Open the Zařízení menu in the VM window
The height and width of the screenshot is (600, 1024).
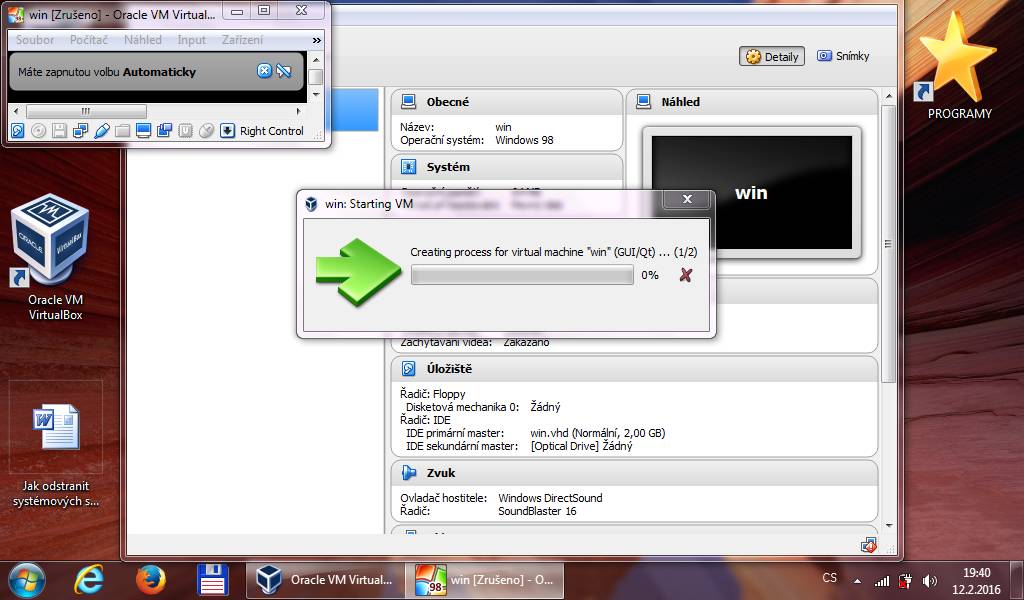[242, 40]
